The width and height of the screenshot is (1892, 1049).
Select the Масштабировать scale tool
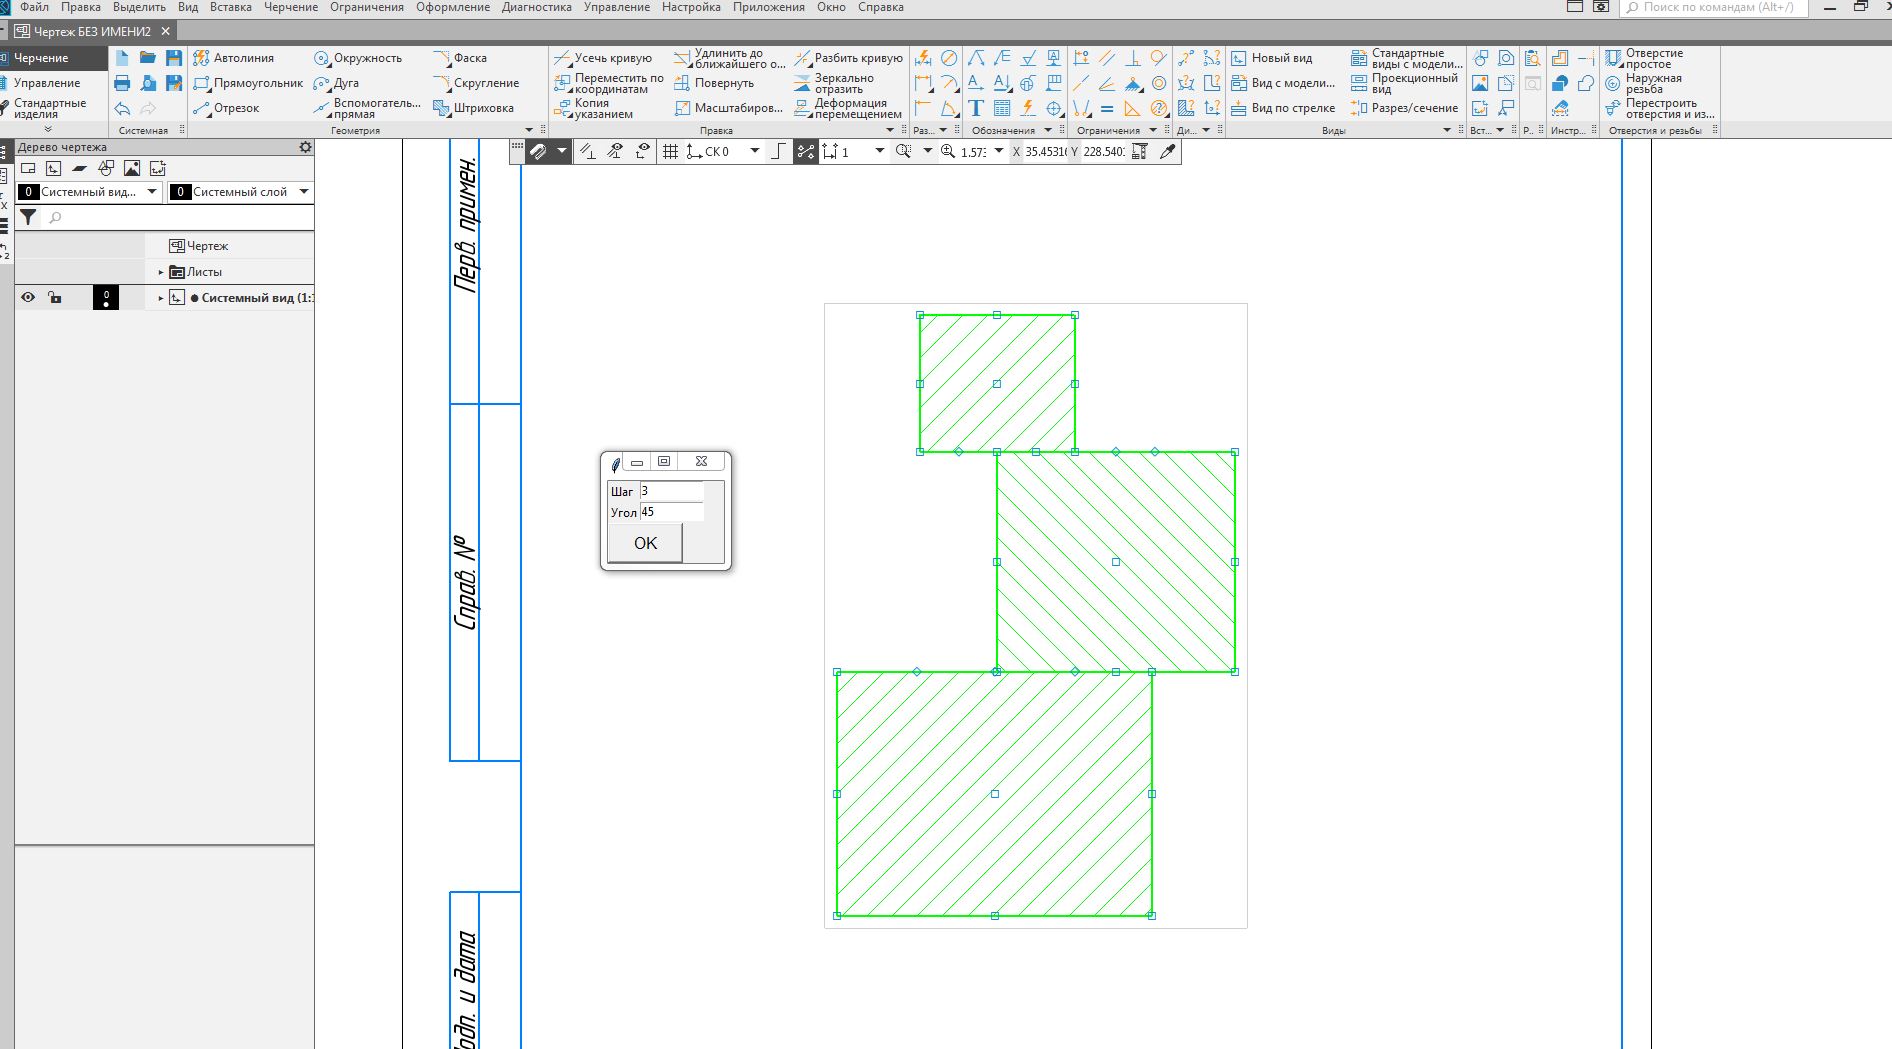pyautogui.click(x=728, y=108)
